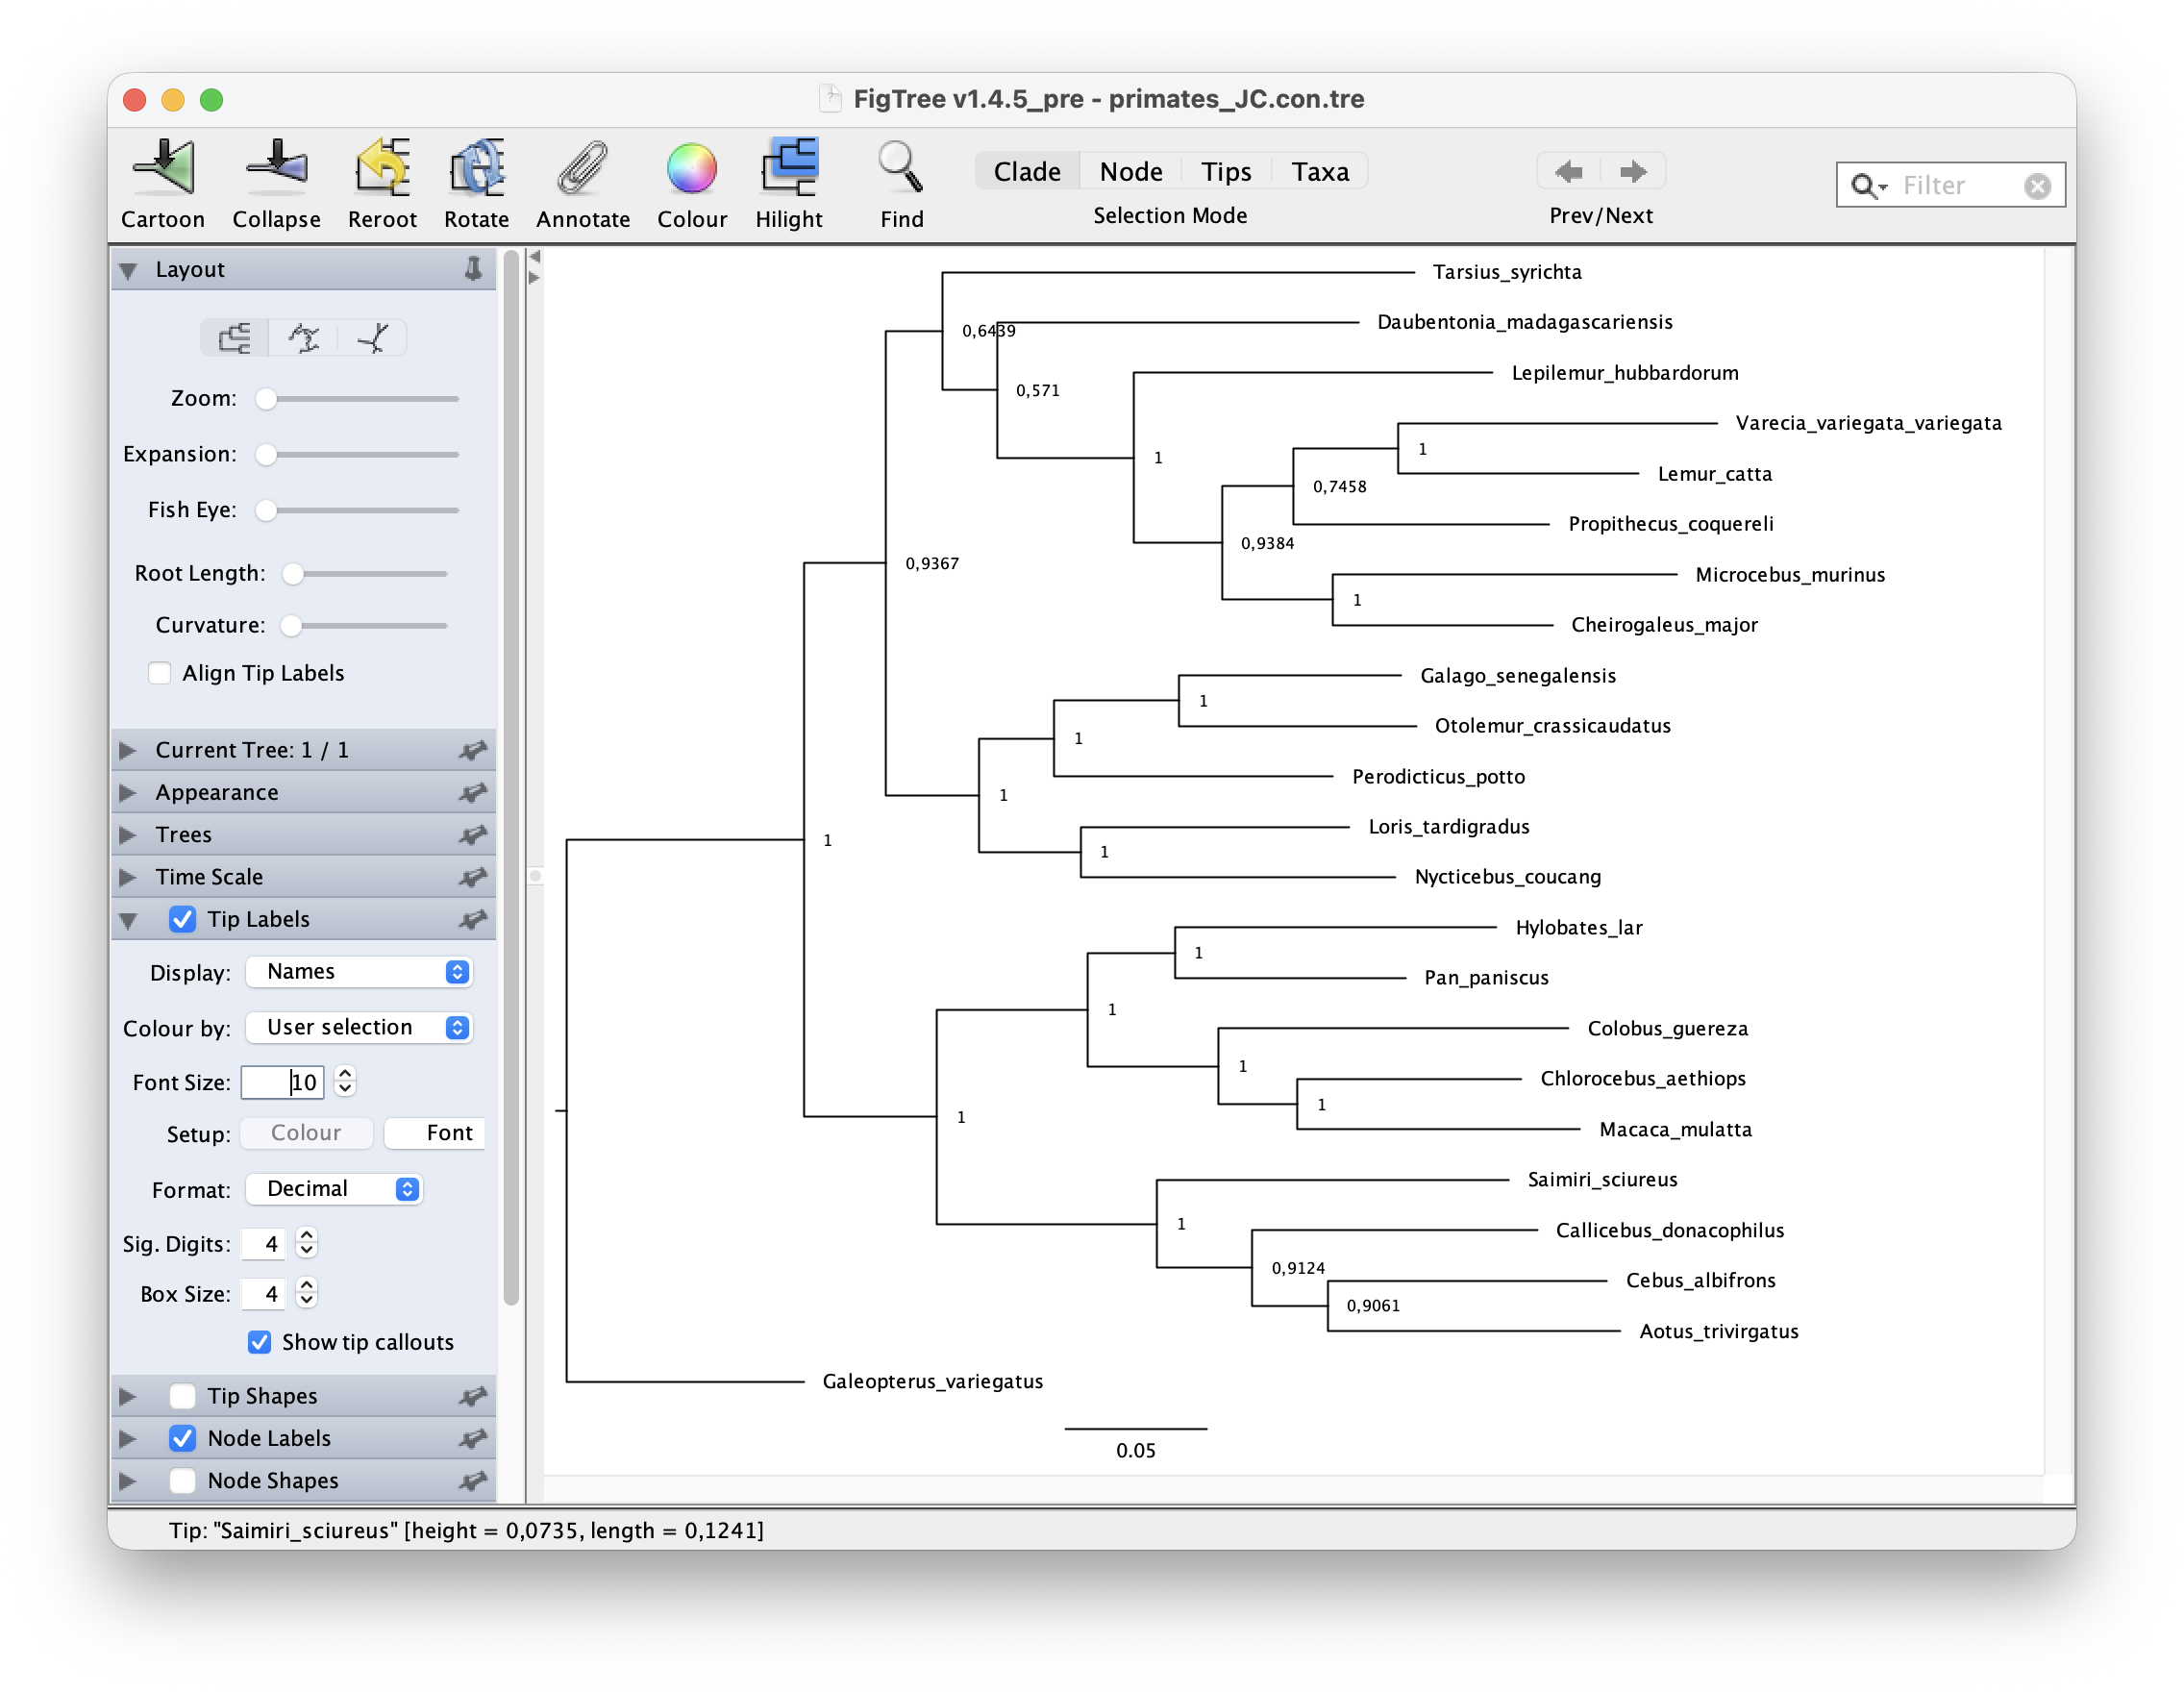Switch selection mode to Node
Viewport: 2184px width, 1692px height.
point(1130,172)
